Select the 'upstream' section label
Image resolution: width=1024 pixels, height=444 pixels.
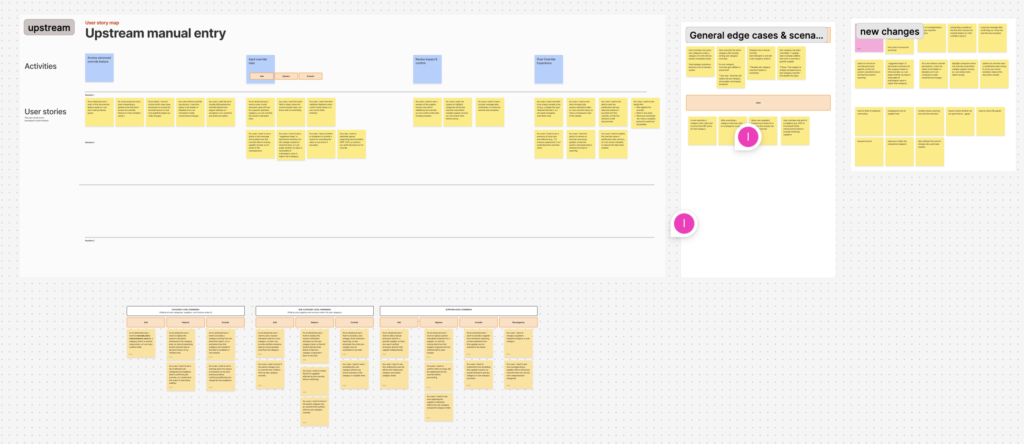[49, 27]
